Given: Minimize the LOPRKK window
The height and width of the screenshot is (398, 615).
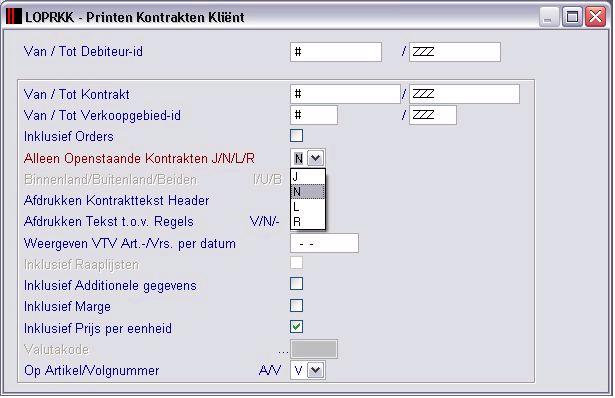Looking at the screenshot, I should tap(548, 17).
